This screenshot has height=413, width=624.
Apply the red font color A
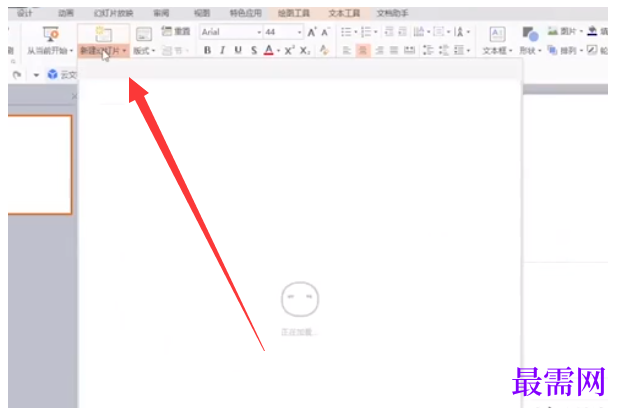click(269, 51)
